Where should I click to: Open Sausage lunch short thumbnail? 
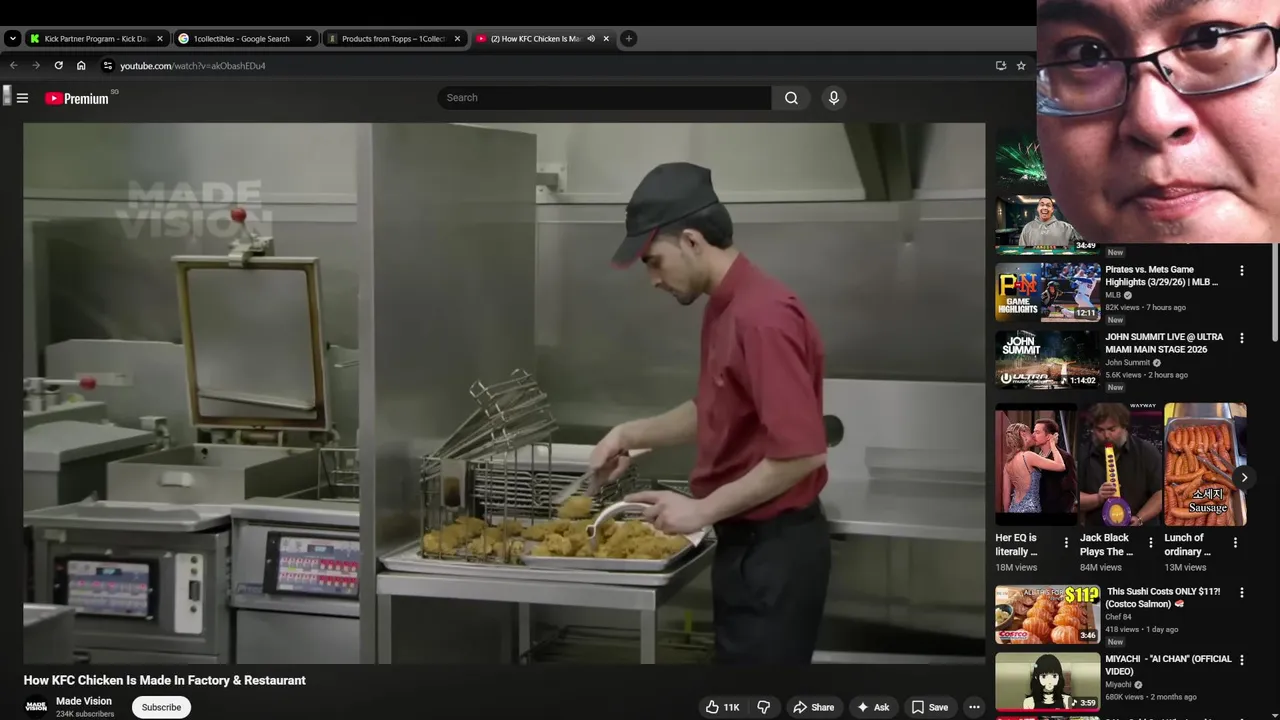pyautogui.click(x=1205, y=465)
